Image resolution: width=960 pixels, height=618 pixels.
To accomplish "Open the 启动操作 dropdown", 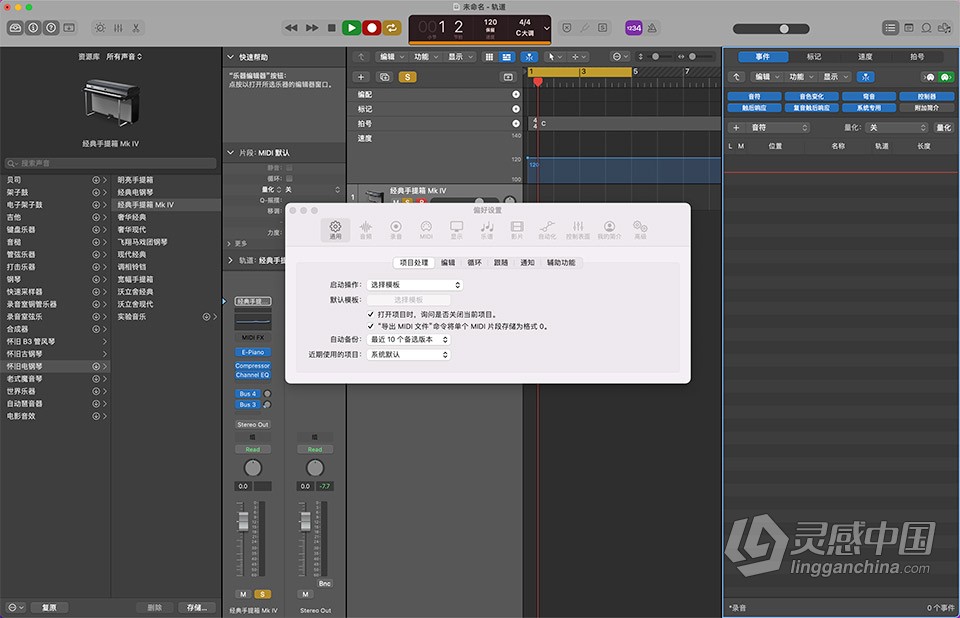I will click(414, 285).
